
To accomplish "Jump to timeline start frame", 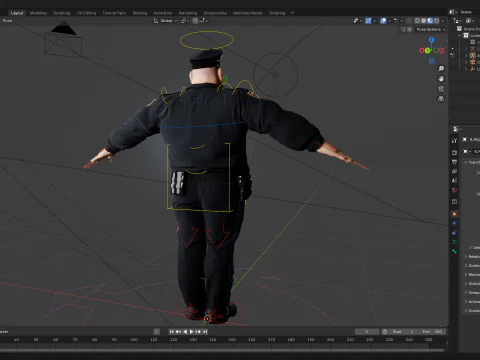I will (172, 332).
